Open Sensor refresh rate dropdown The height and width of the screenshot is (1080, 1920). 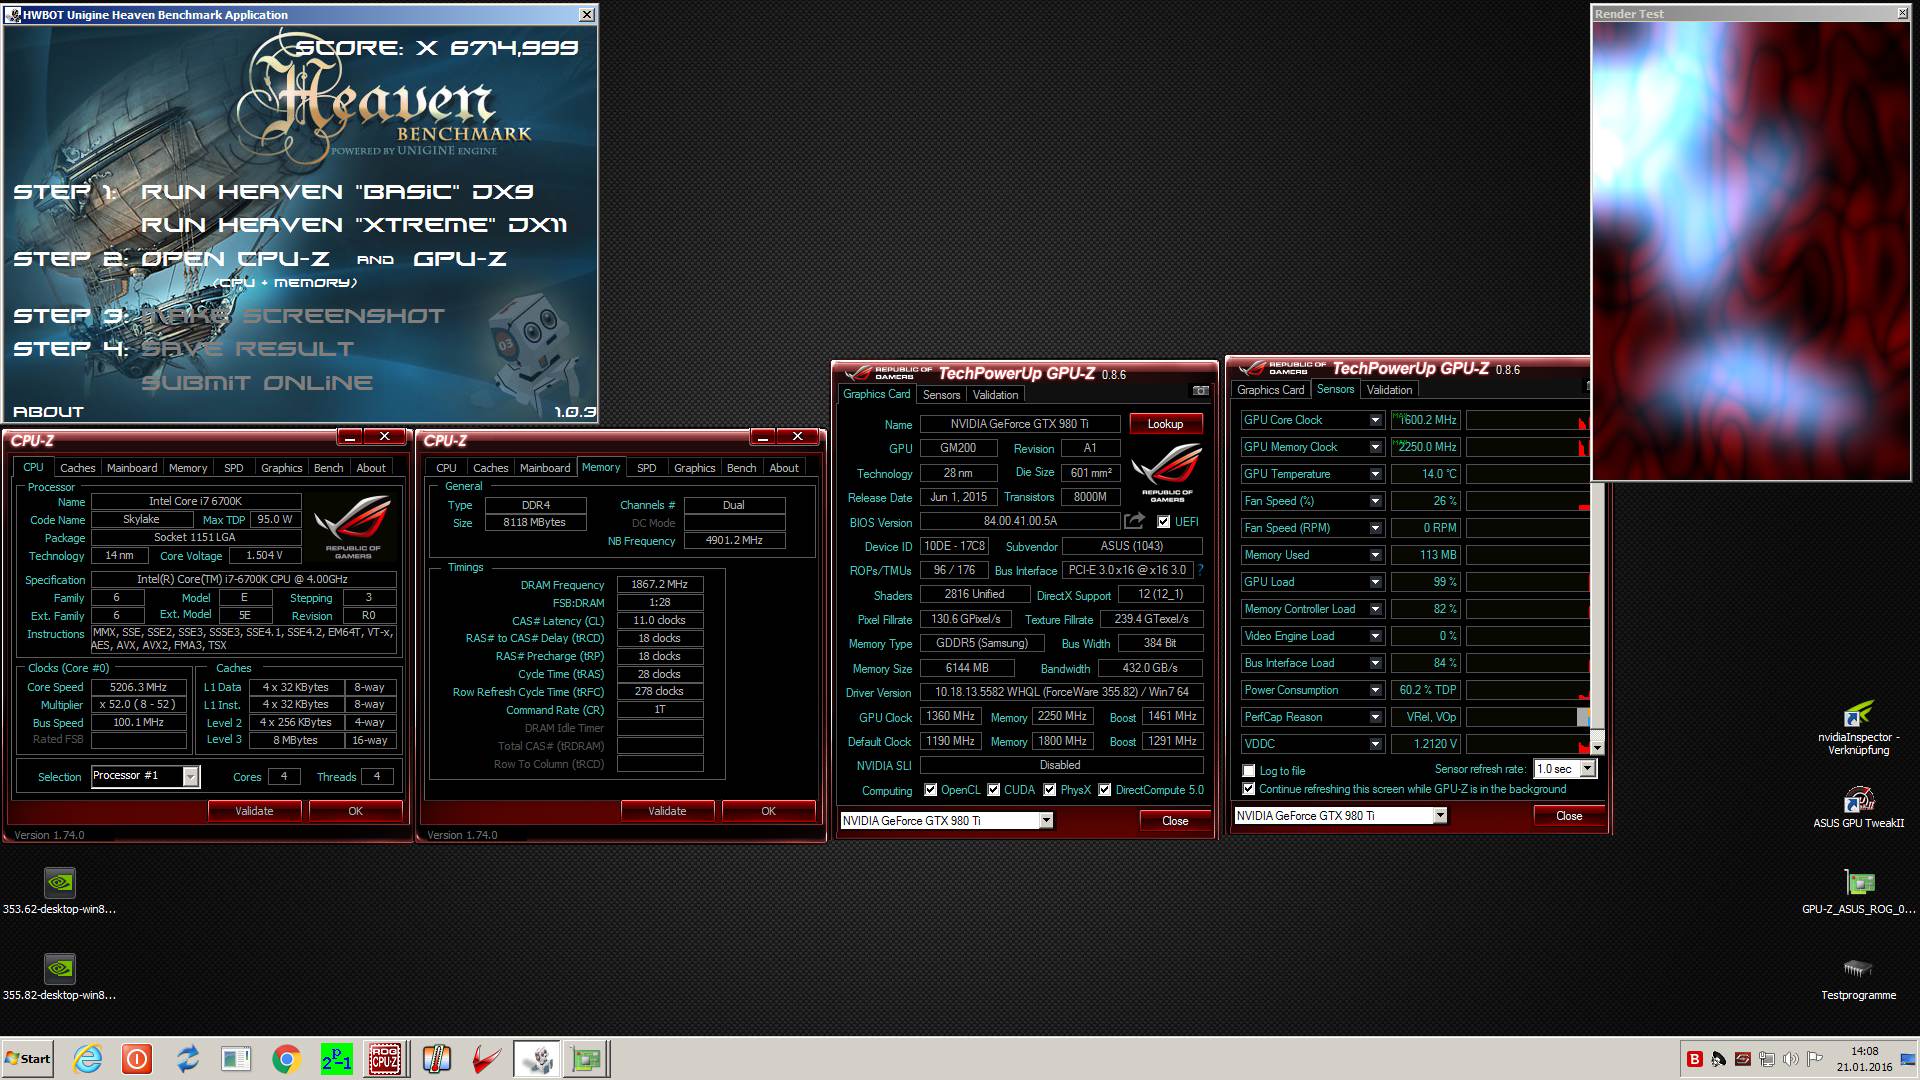coord(1588,769)
